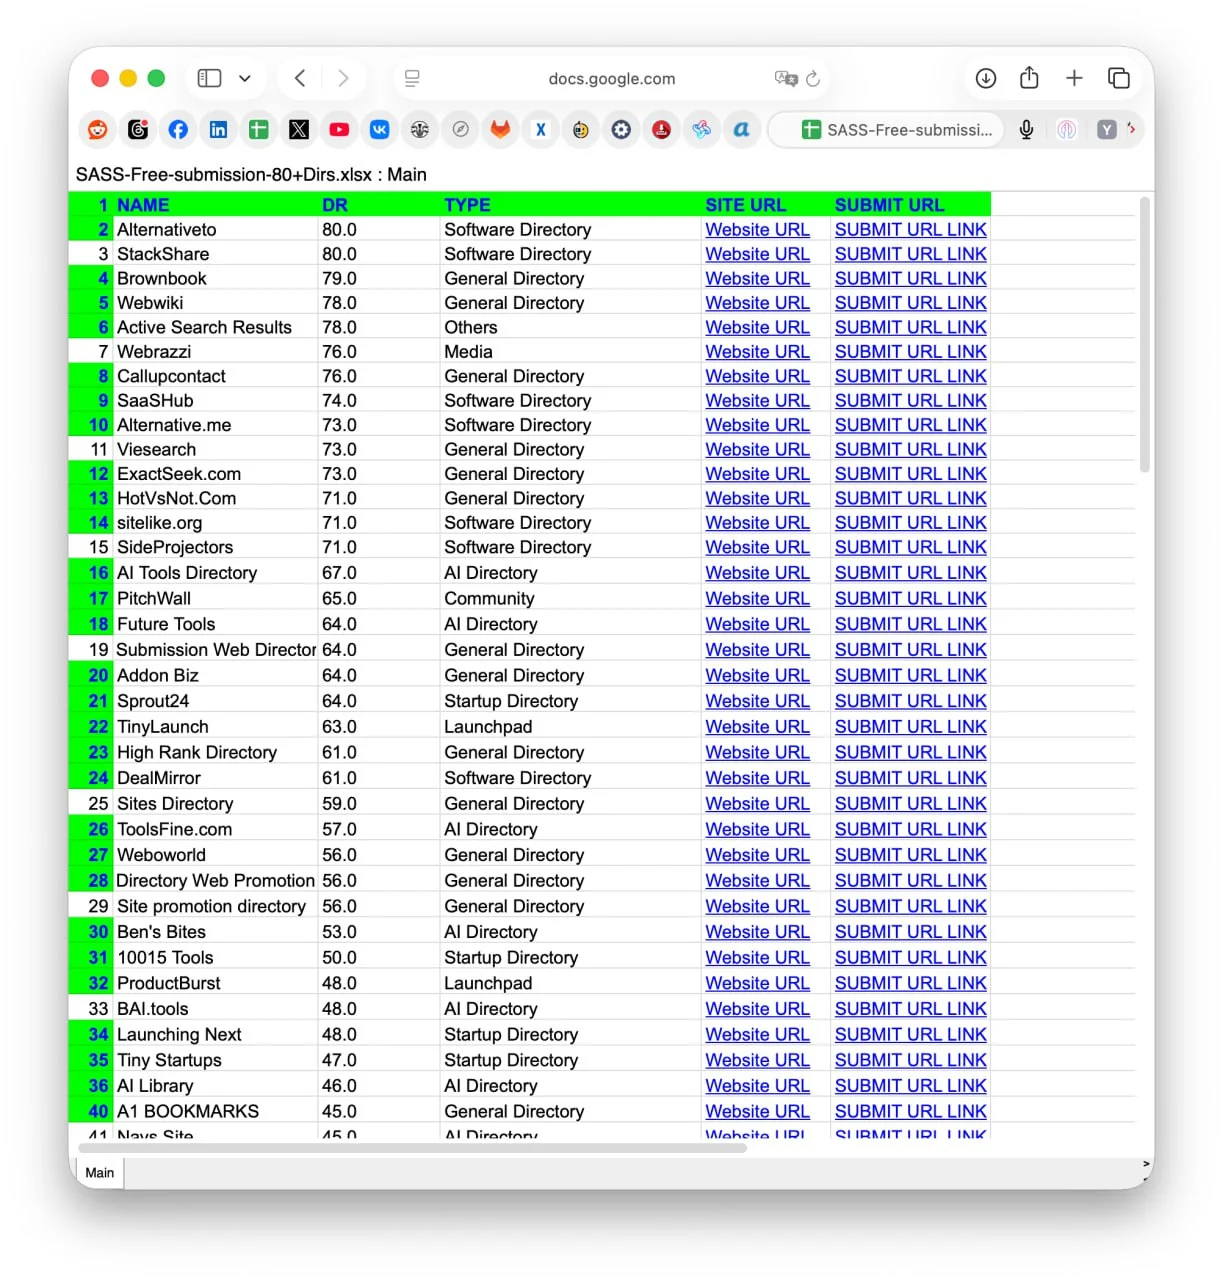Open the Facebook pinned tab

tap(178, 129)
